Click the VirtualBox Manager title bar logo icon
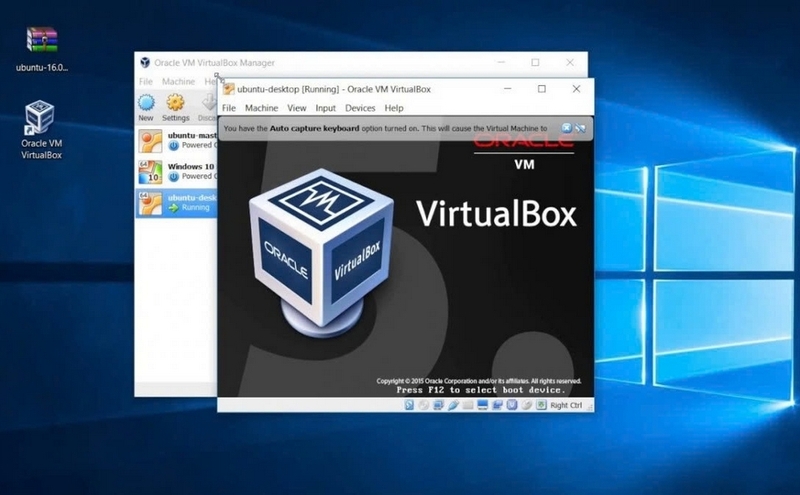The height and width of the screenshot is (495, 800). 145,63
